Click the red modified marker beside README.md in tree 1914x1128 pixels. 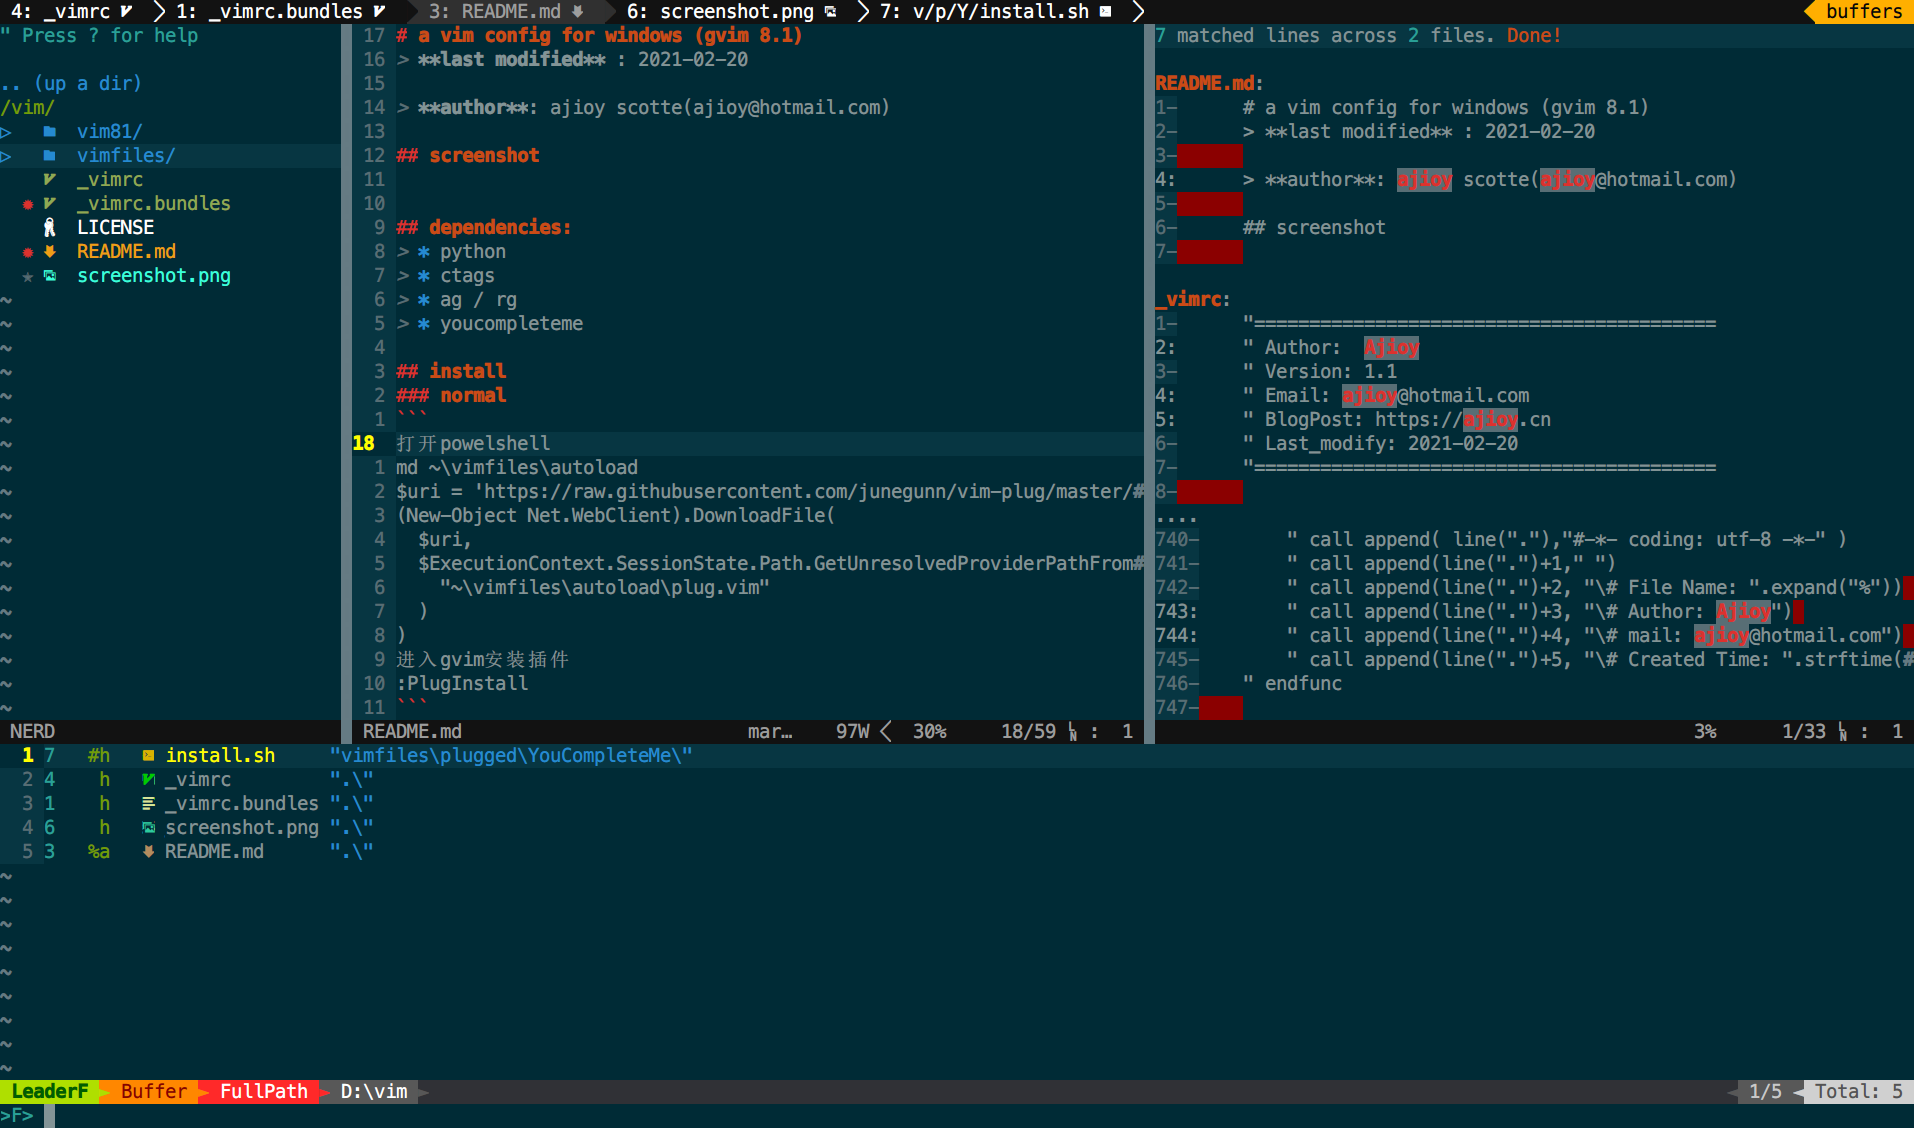[x=28, y=252]
